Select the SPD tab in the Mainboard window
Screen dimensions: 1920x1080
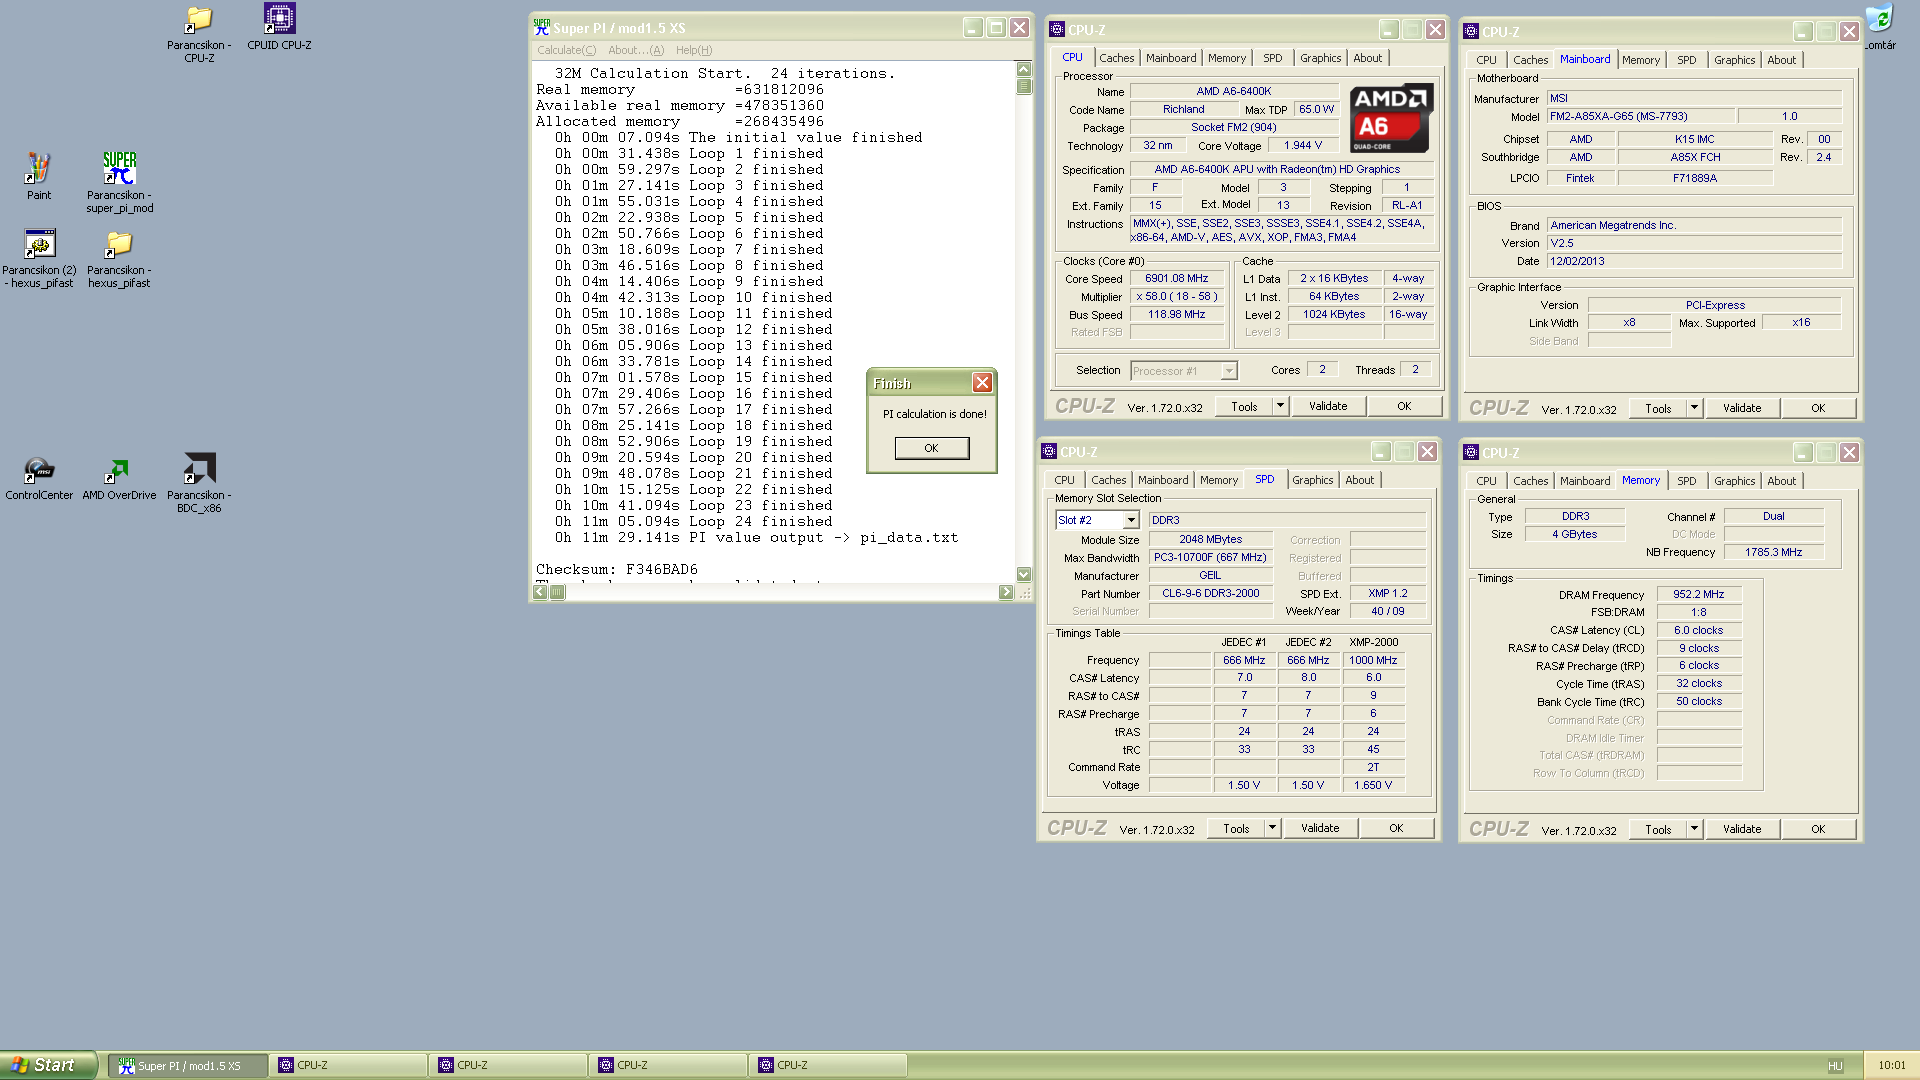[x=1686, y=60]
